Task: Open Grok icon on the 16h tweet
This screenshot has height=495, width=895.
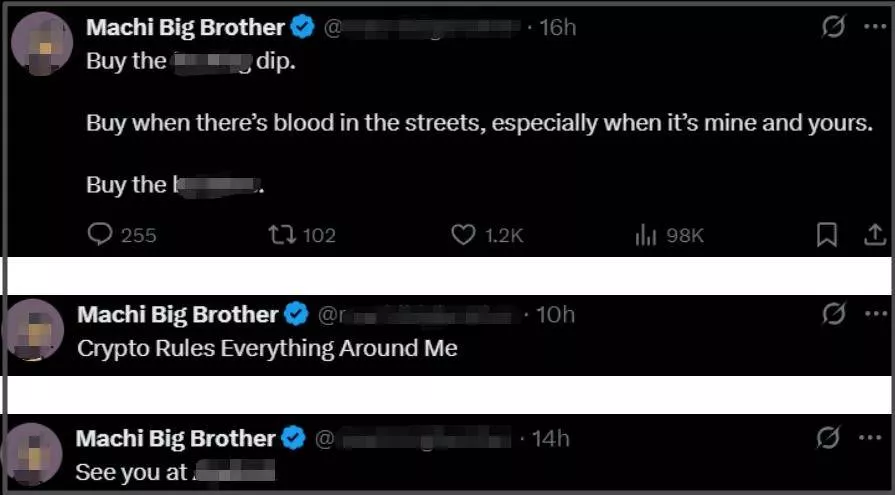Action: pos(832,28)
